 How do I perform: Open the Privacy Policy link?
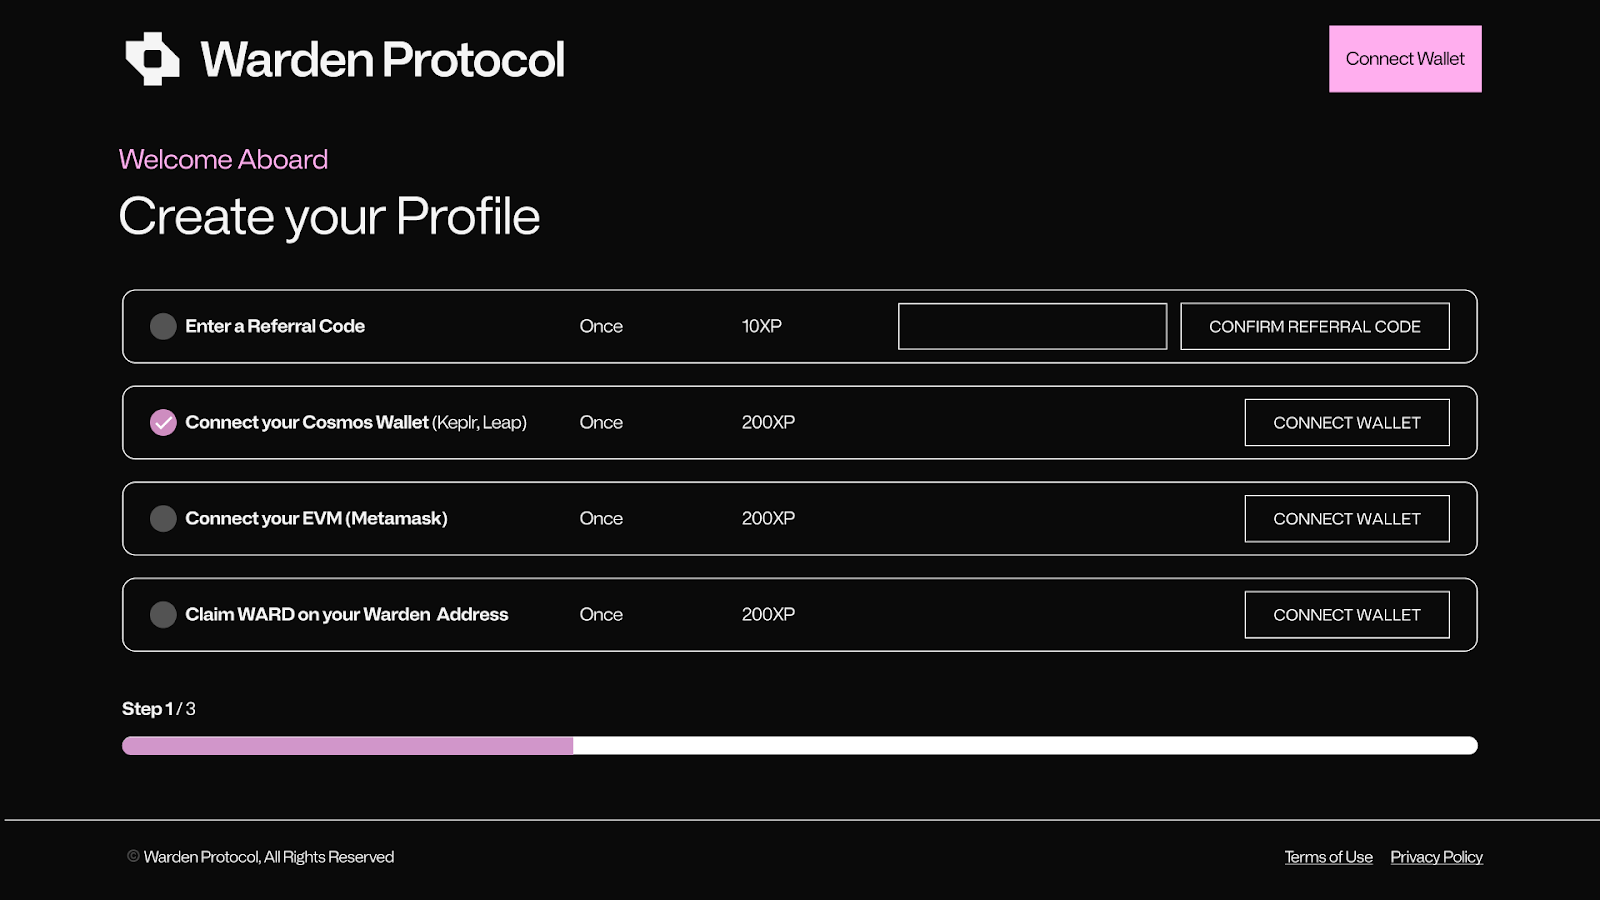(x=1436, y=857)
